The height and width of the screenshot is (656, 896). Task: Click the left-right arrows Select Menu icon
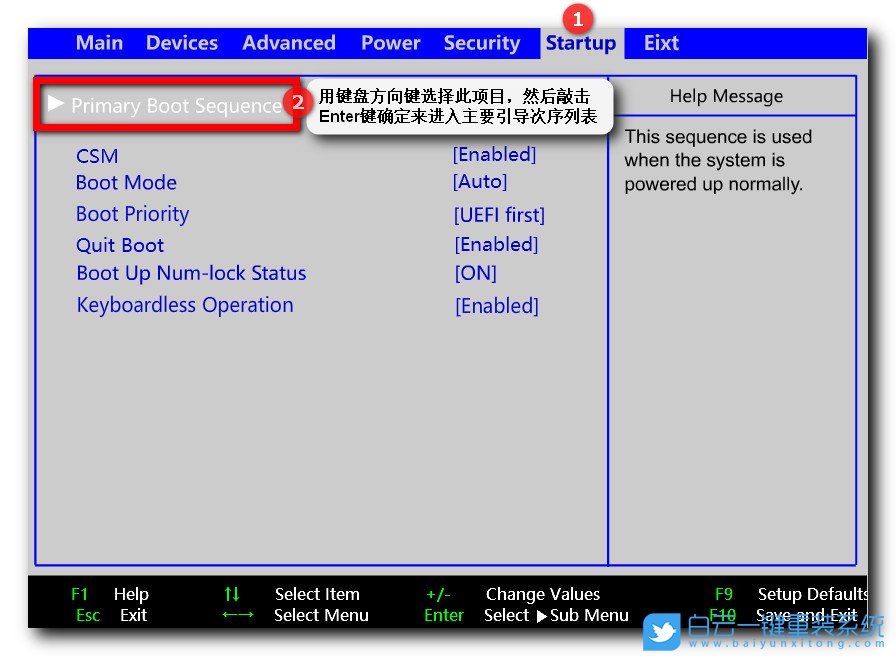point(237,616)
